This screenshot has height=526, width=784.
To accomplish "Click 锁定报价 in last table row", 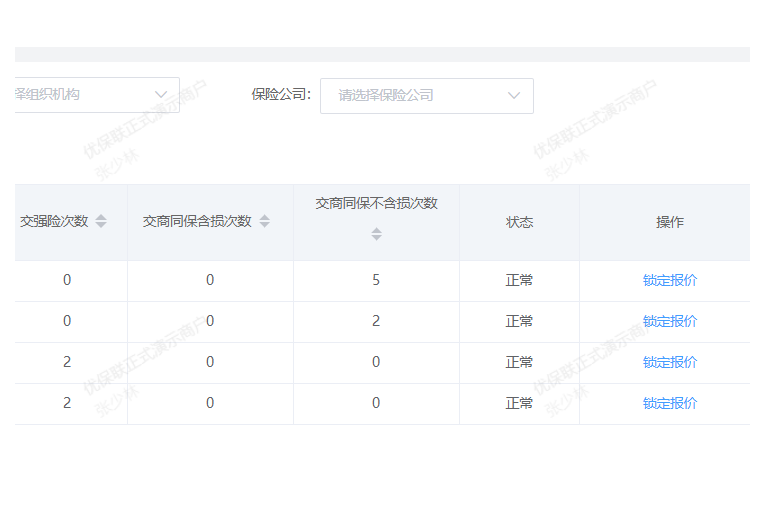I will (x=670, y=403).
